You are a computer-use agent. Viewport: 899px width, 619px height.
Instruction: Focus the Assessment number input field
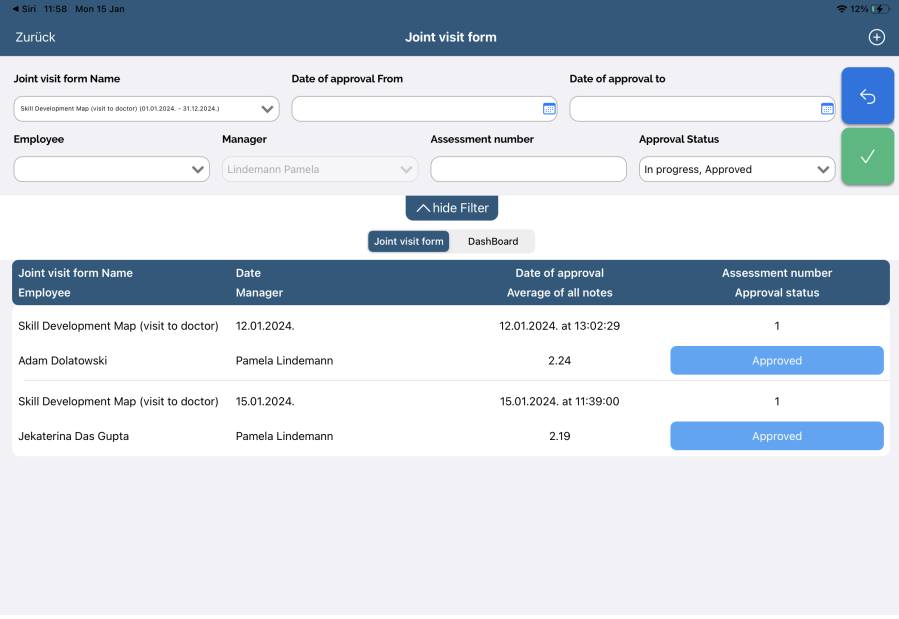[528, 169]
